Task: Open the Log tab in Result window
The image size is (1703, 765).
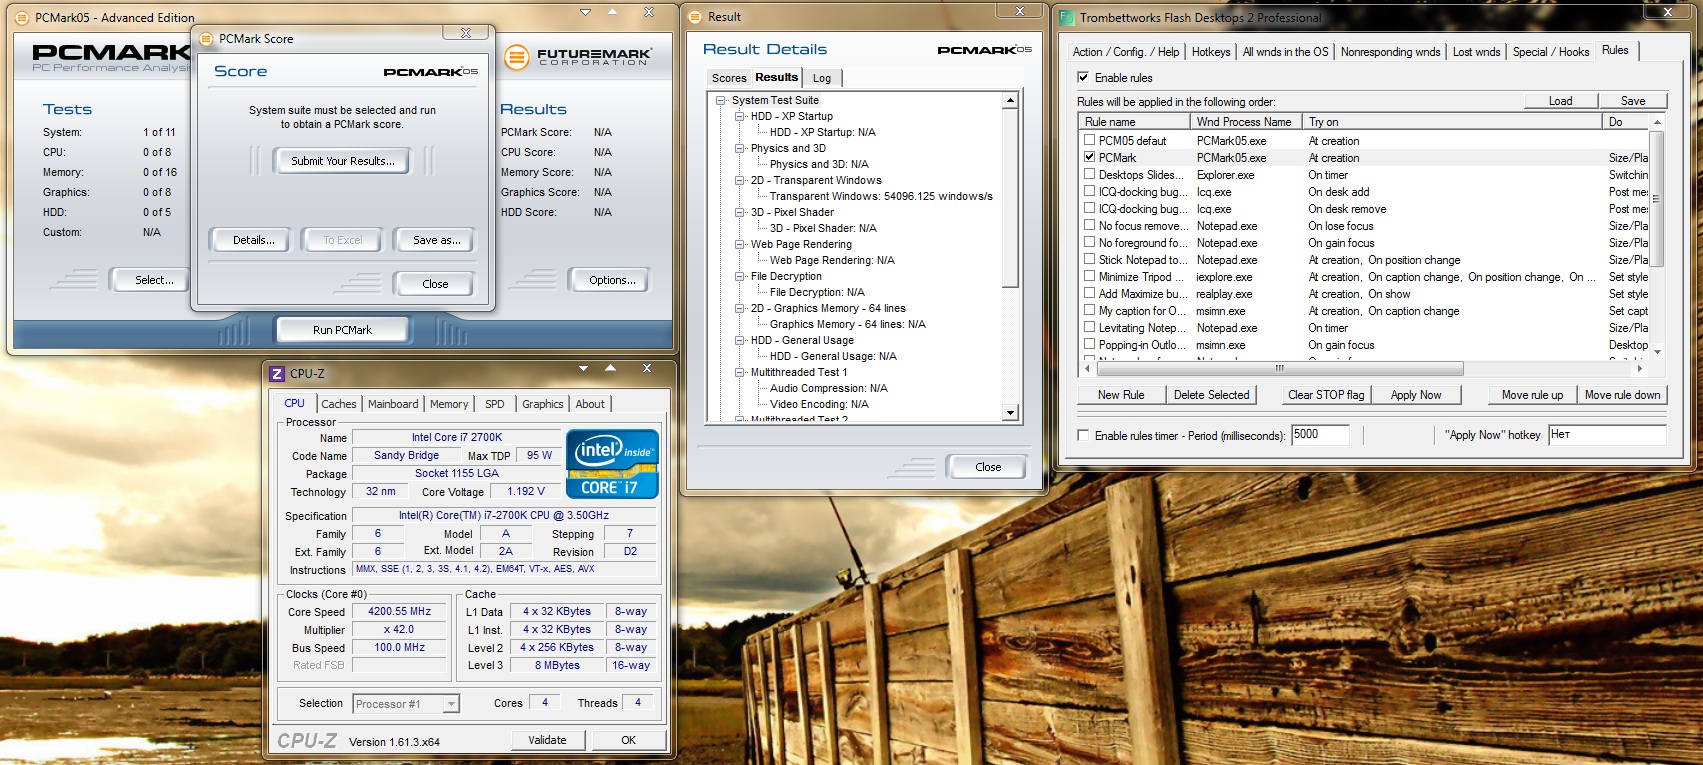Action: pyautogui.click(x=822, y=78)
